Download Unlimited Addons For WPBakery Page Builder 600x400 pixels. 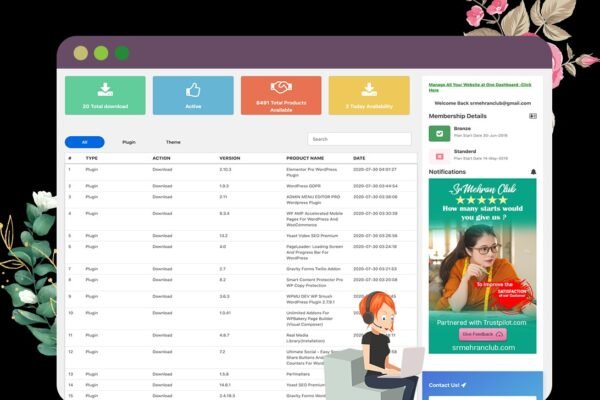[x=162, y=313]
